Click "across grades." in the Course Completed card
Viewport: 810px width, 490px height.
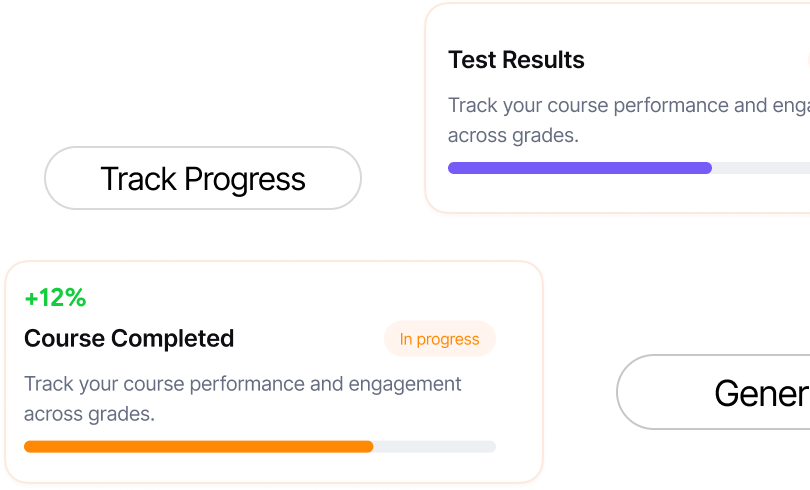coord(89,414)
